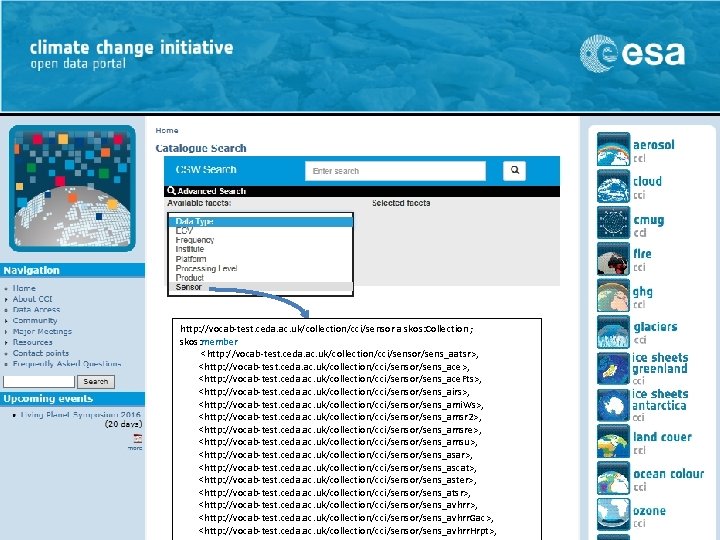The height and width of the screenshot is (540, 720).
Task: Click the sens_avhrrGac URL line
Action: 346,518
